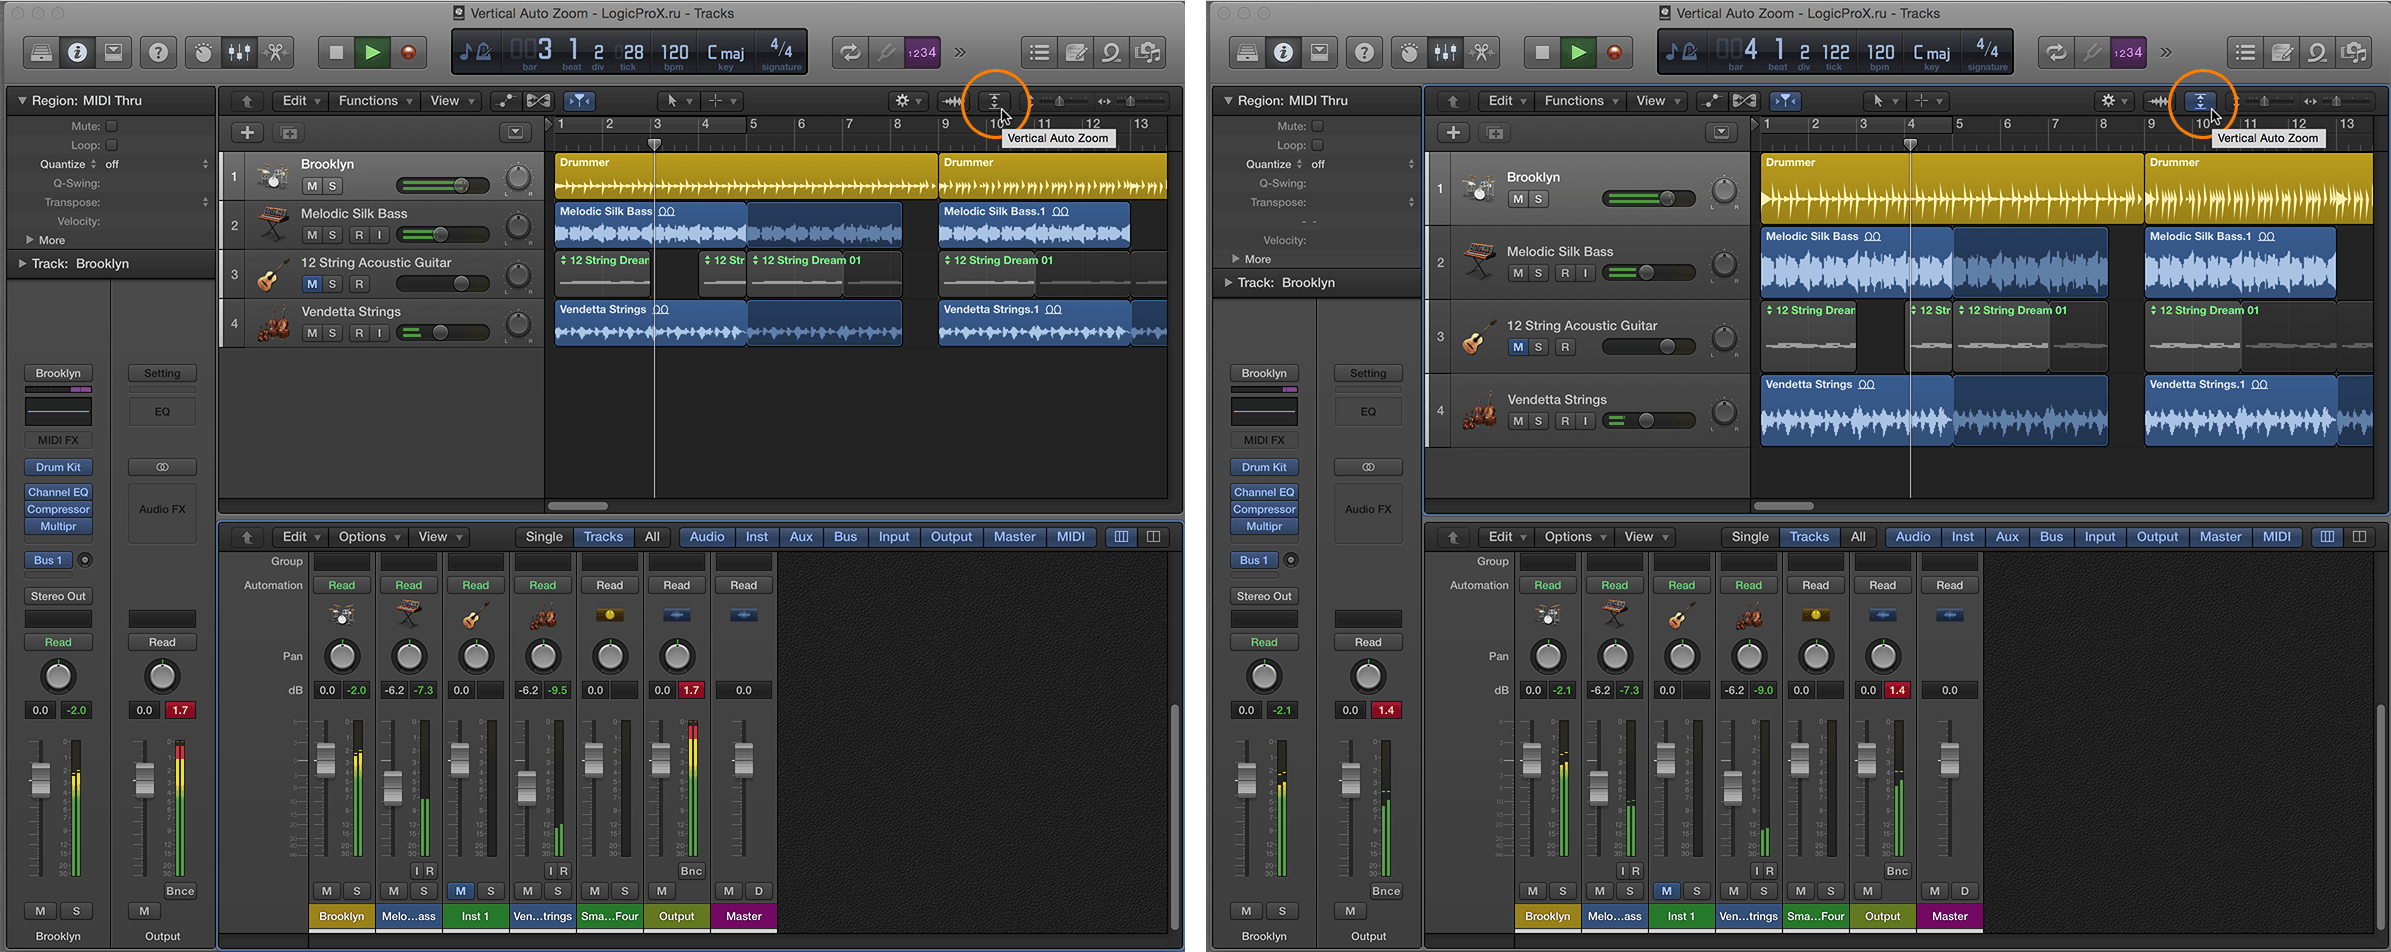Image resolution: width=2391 pixels, height=952 pixels.
Task: Click the Melodic Silk Bass volume slider in the right window
Action: pyautogui.click(x=1649, y=273)
